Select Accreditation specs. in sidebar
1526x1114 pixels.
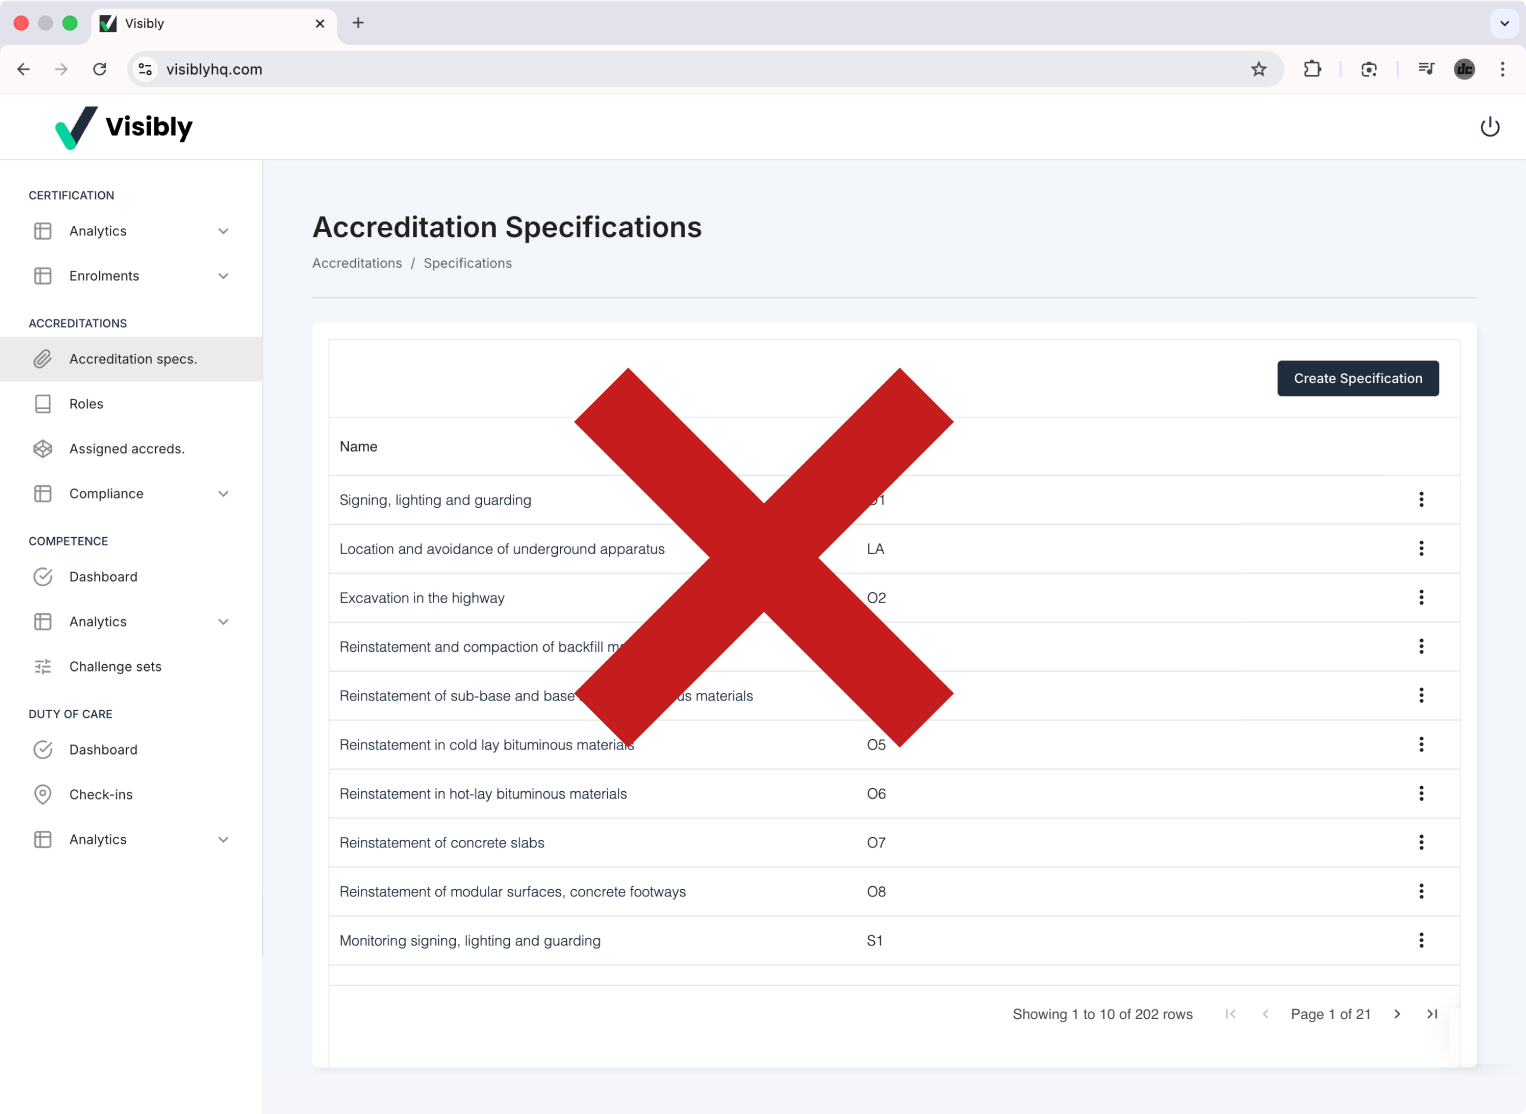point(131,359)
